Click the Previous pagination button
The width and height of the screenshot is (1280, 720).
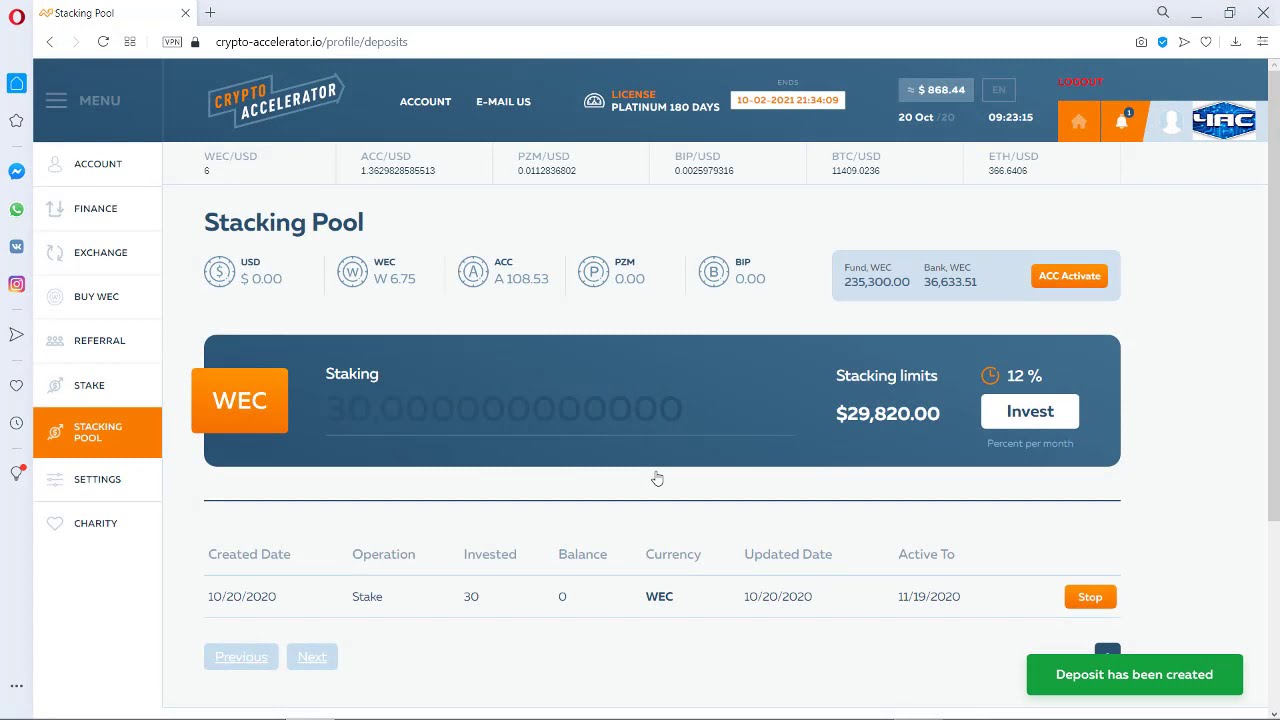tap(241, 657)
